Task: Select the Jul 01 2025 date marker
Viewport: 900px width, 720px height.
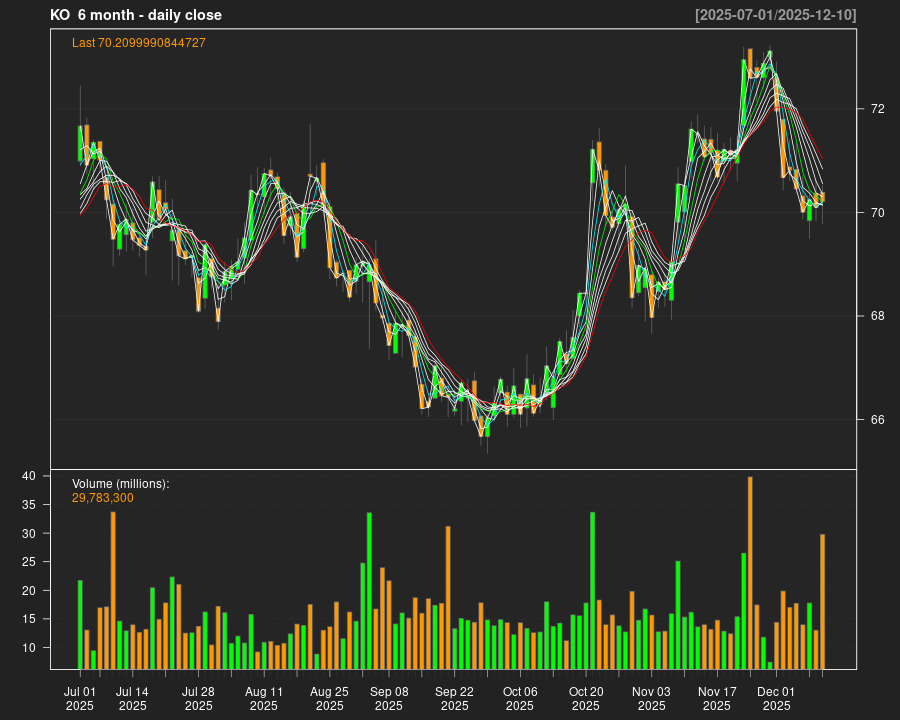Action: [80, 698]
